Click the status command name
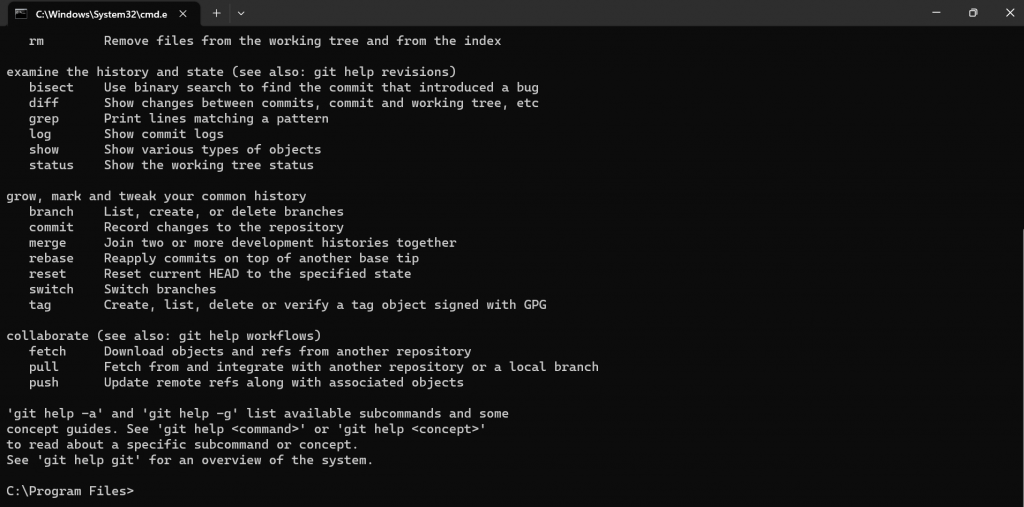 pos(51,165)
